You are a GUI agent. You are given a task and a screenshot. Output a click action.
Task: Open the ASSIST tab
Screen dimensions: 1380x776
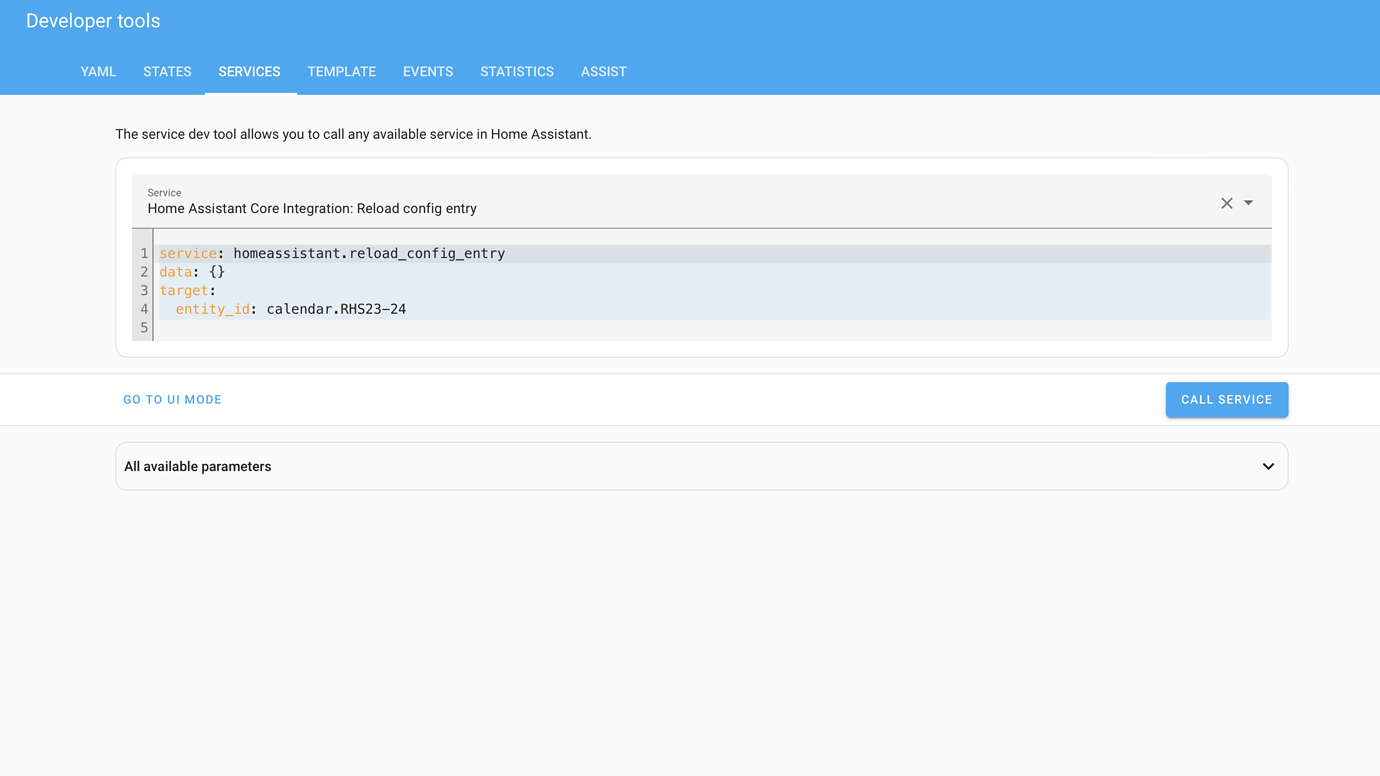(603, 71)
